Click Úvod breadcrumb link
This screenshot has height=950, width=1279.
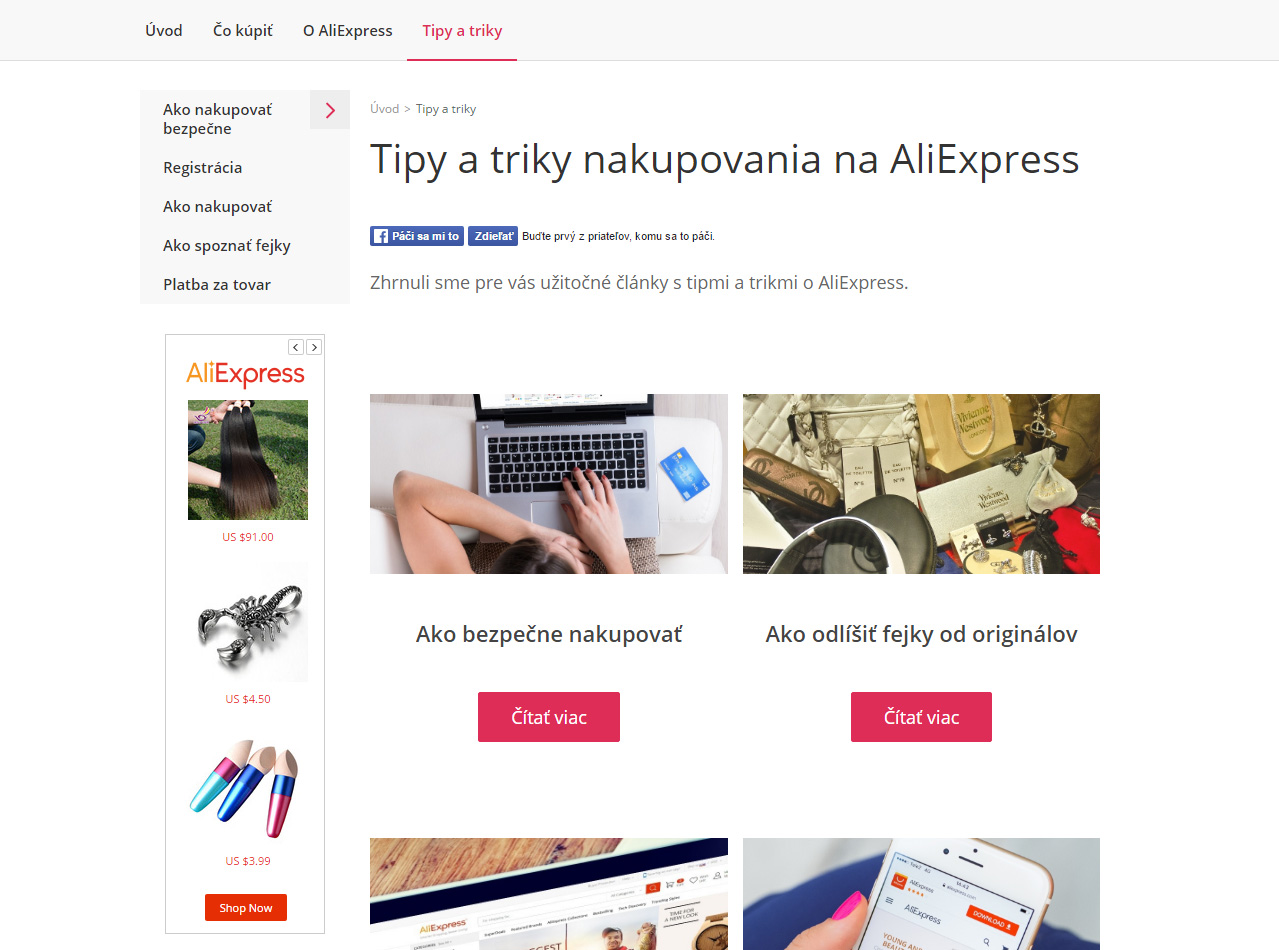point(384,109)
